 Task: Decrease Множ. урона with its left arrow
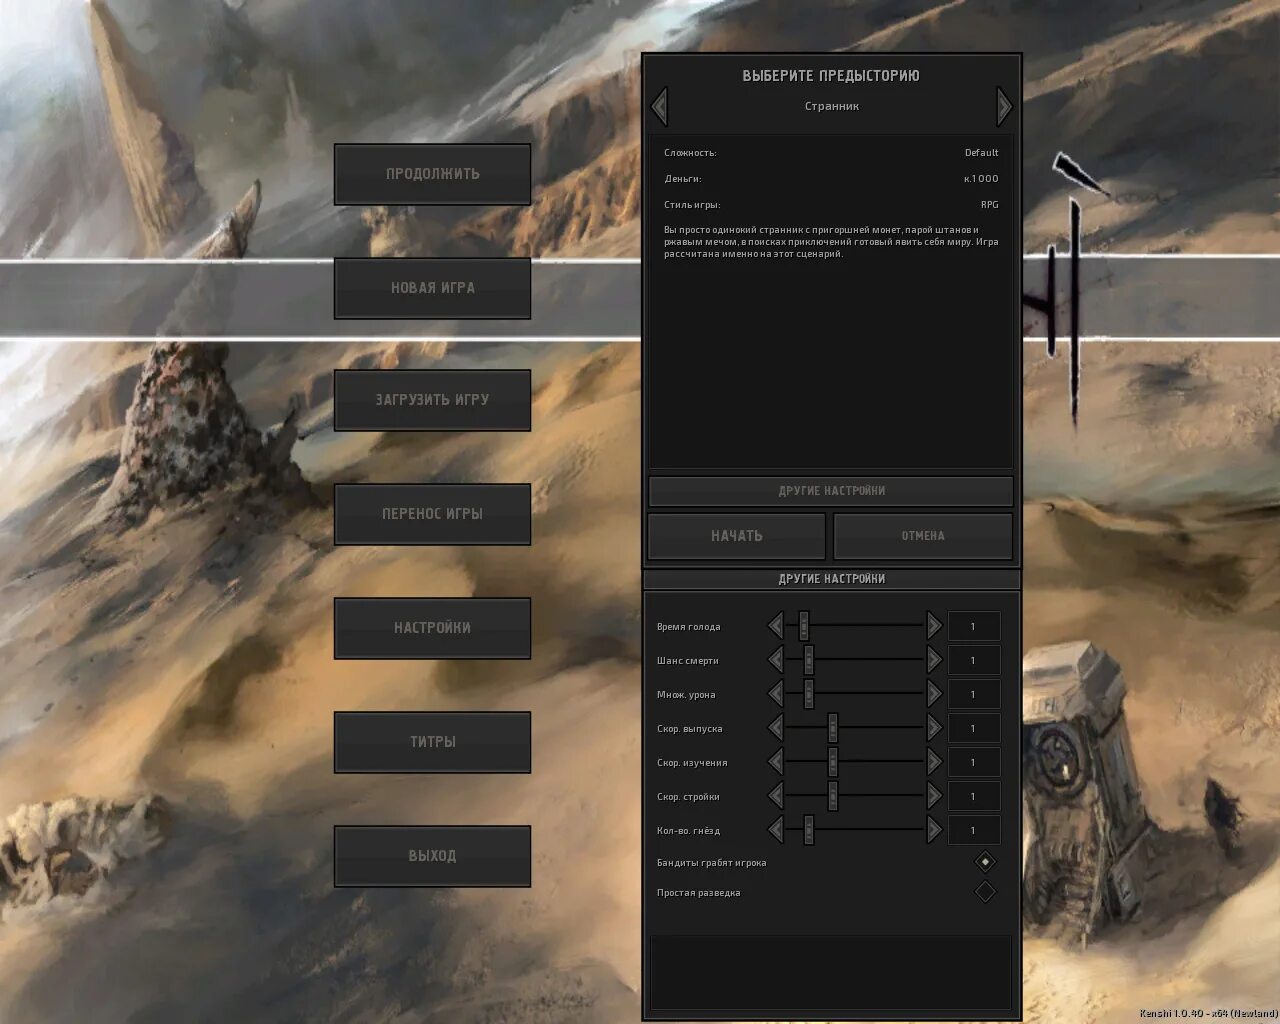(x=776, y=694)
